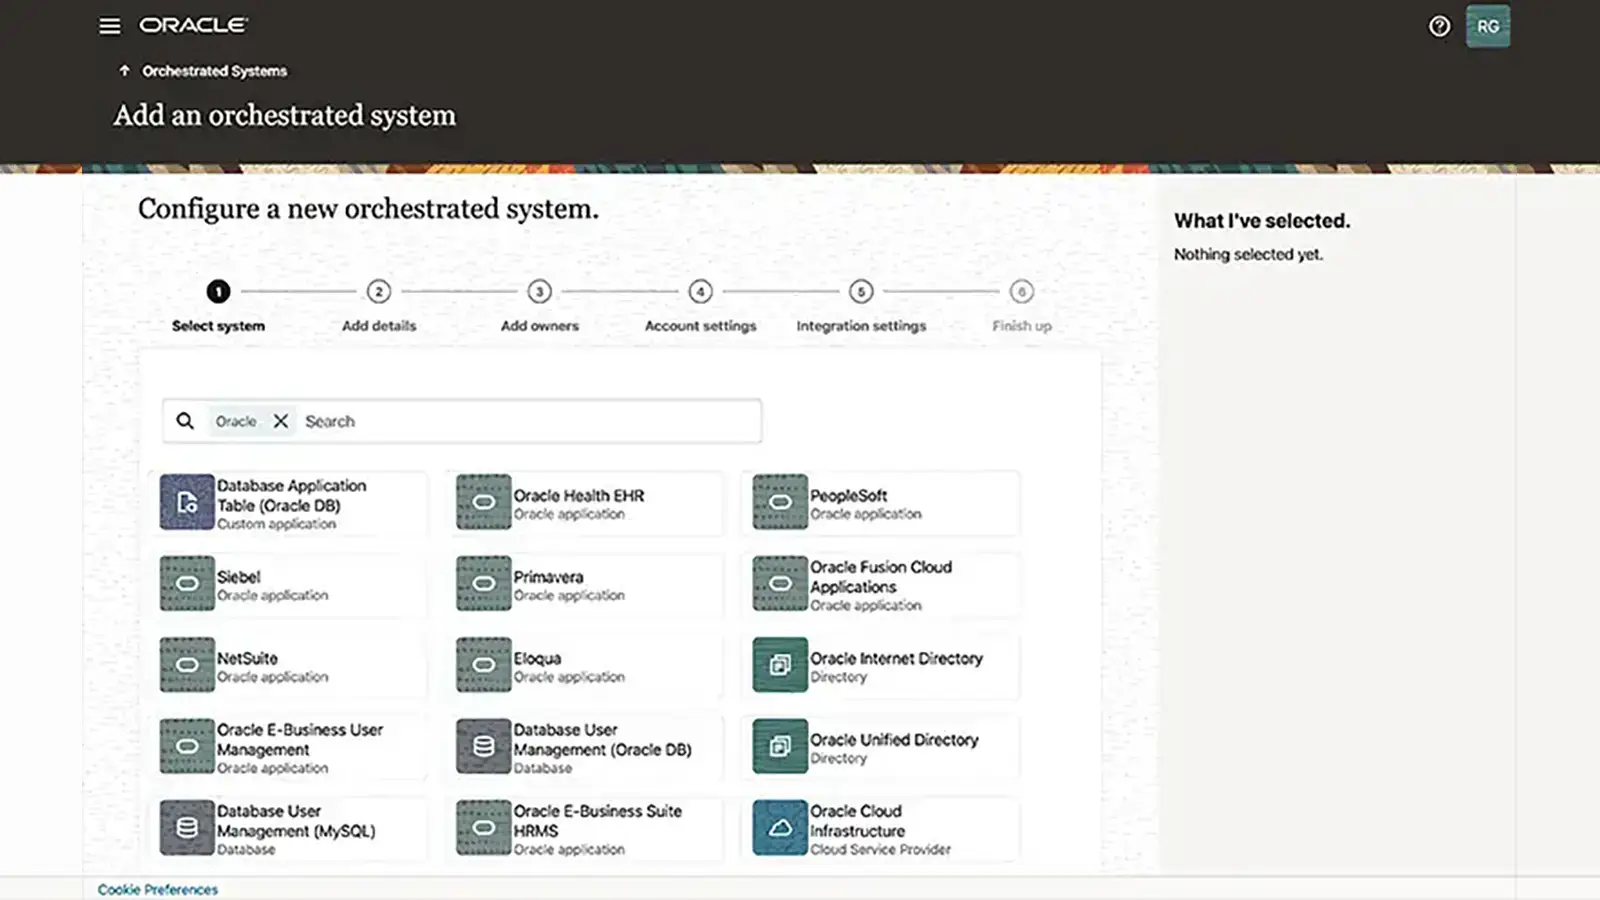Choose the Database User Management (MySQL) title

coord(297,821)
